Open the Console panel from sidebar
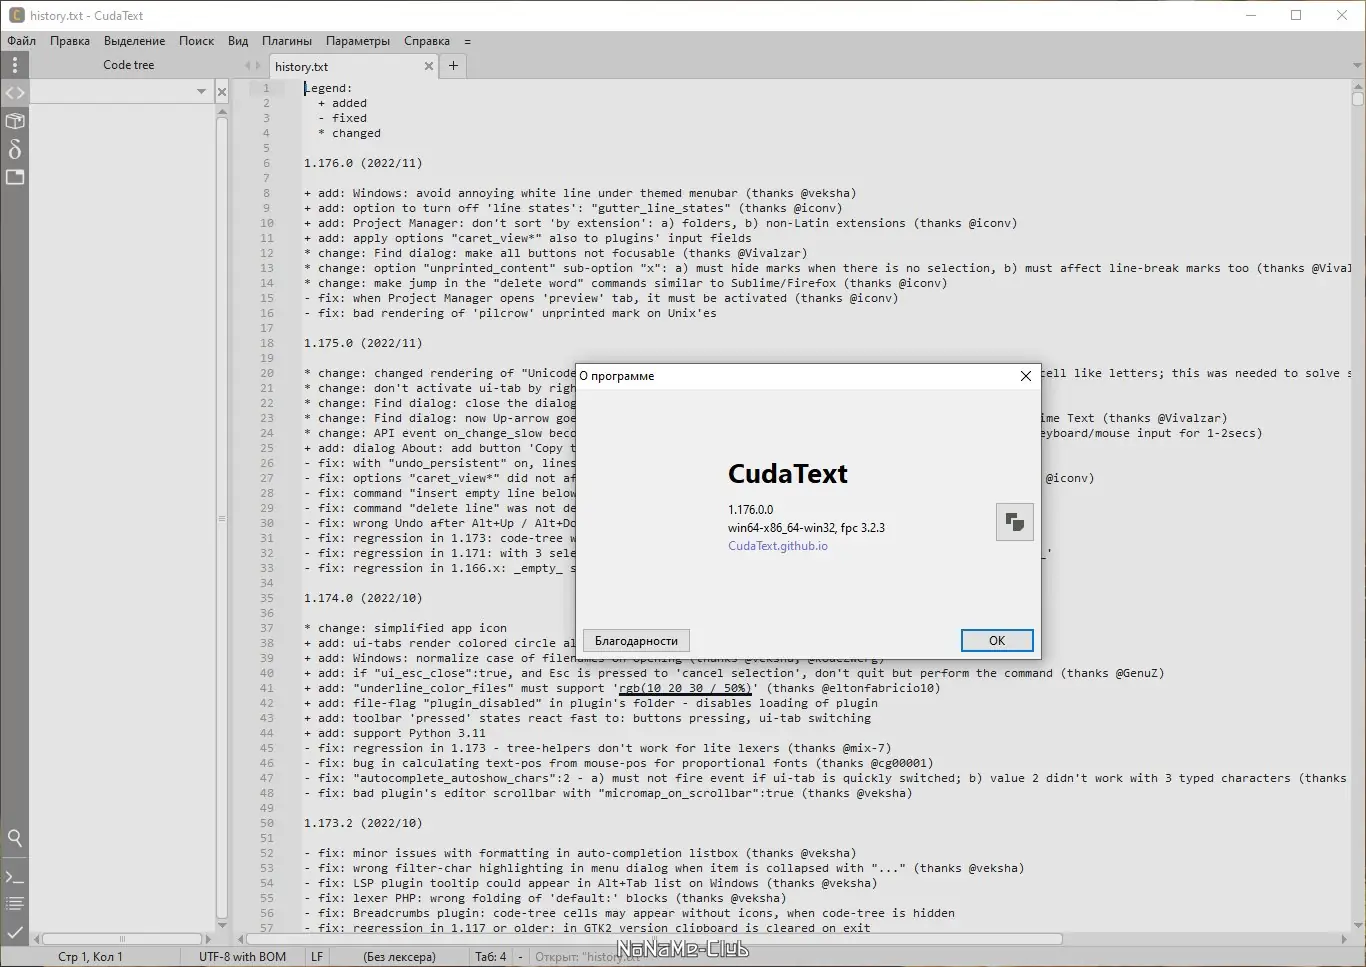 tap(14, 876)
